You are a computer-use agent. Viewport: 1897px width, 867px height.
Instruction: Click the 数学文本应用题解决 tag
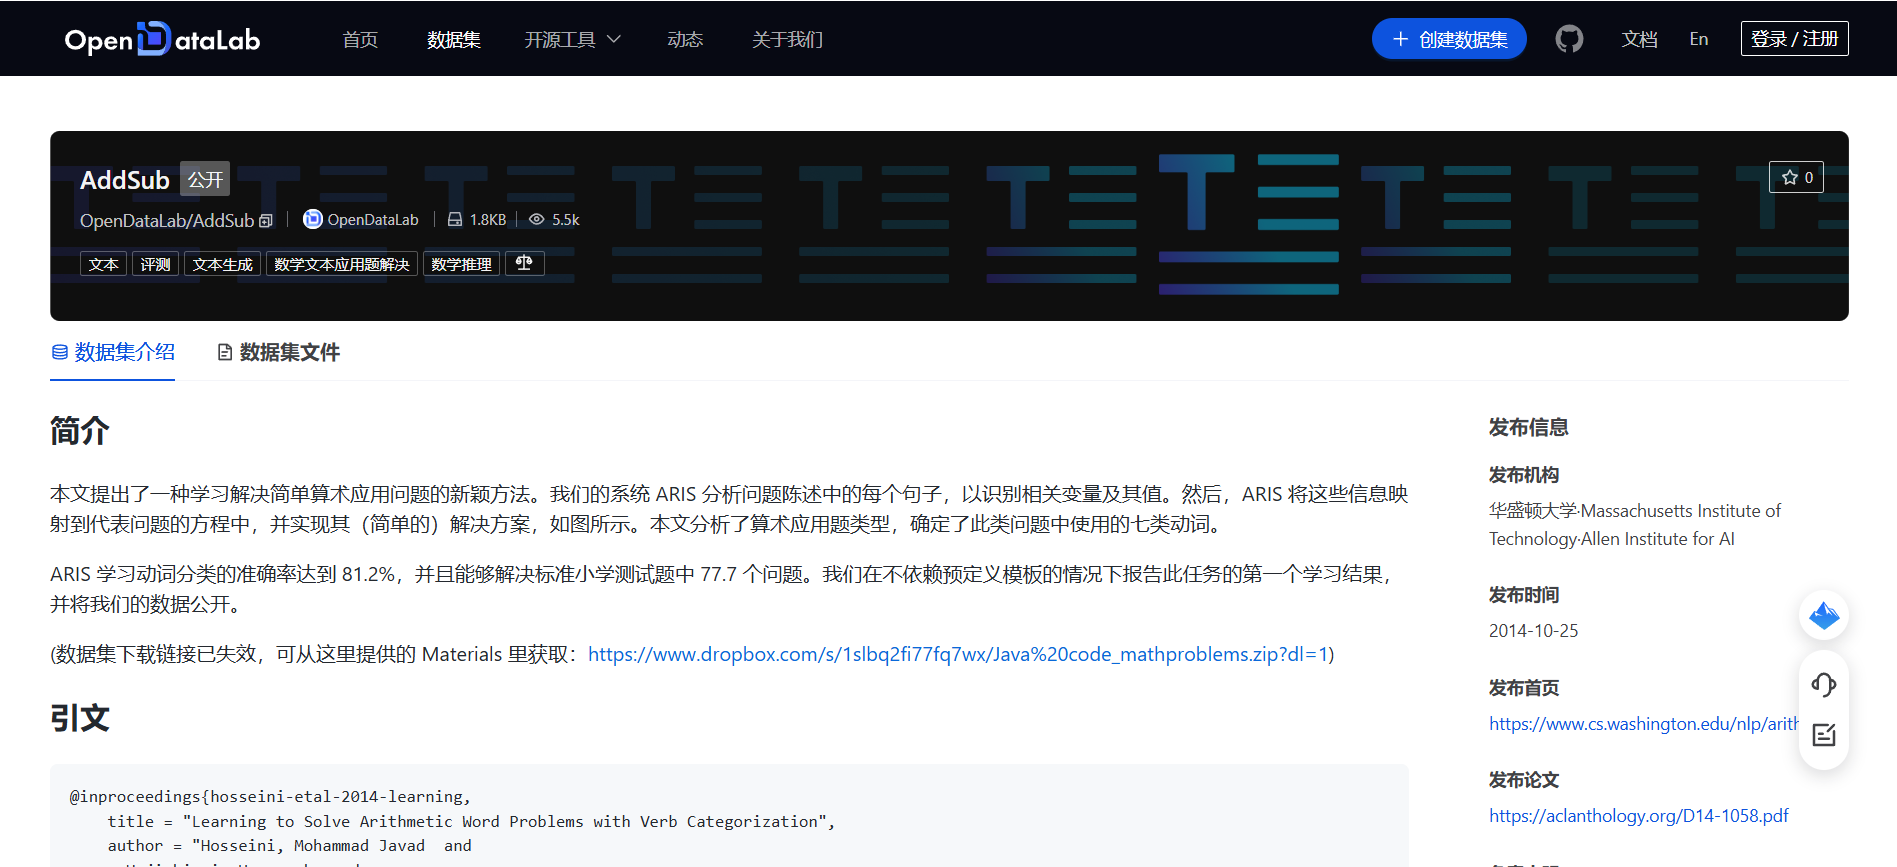tap(341, 264)
